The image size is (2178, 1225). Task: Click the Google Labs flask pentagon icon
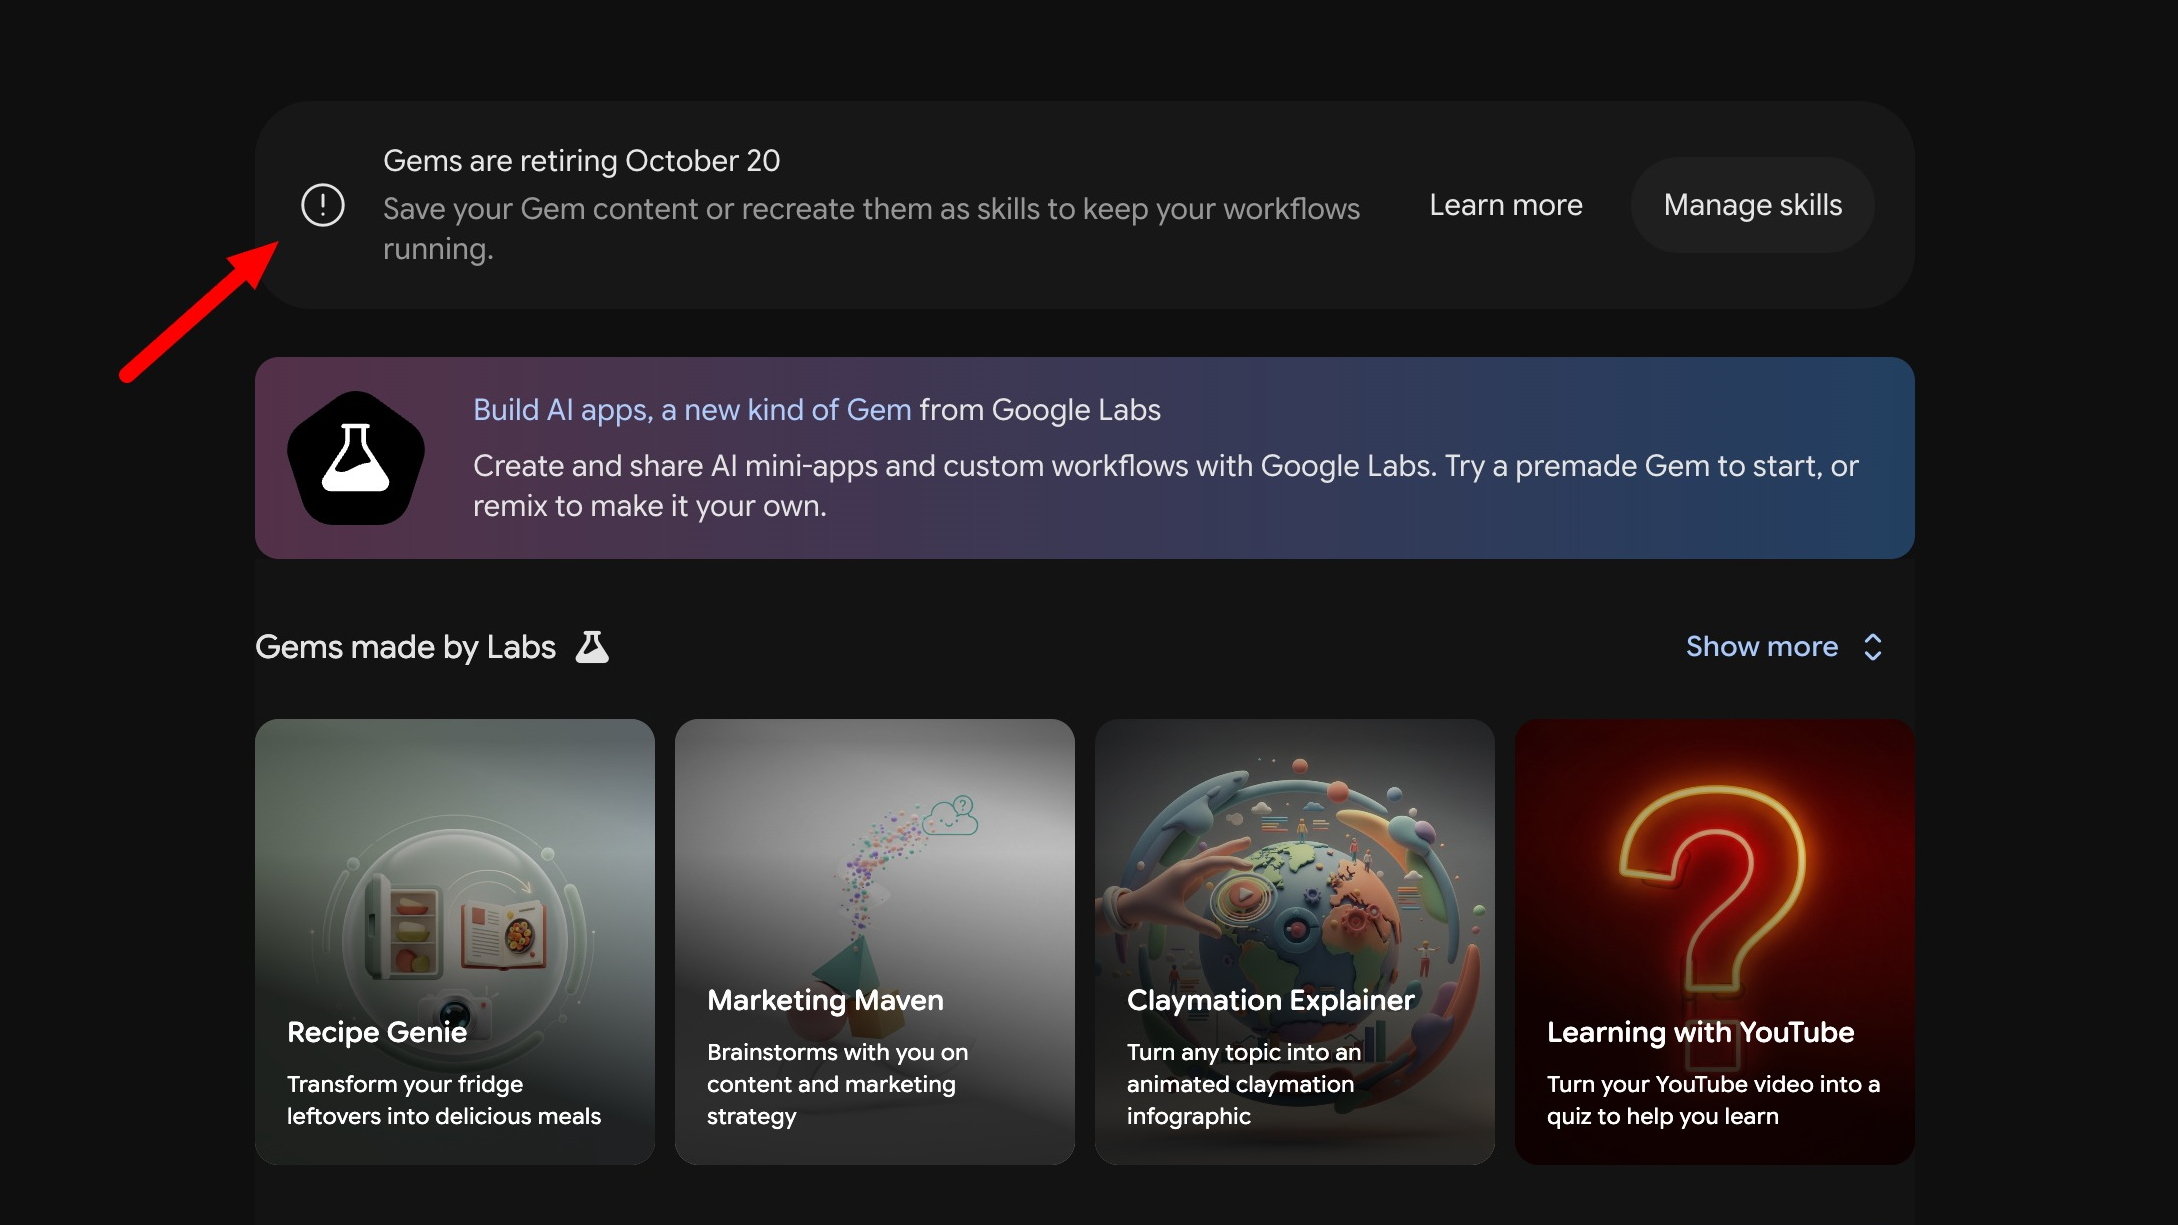[356, 458]
